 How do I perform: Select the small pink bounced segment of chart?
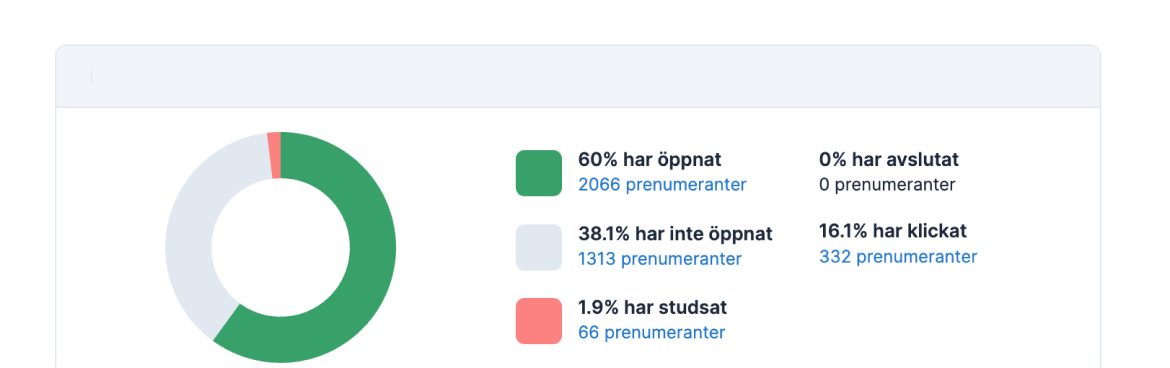[274, 155]
